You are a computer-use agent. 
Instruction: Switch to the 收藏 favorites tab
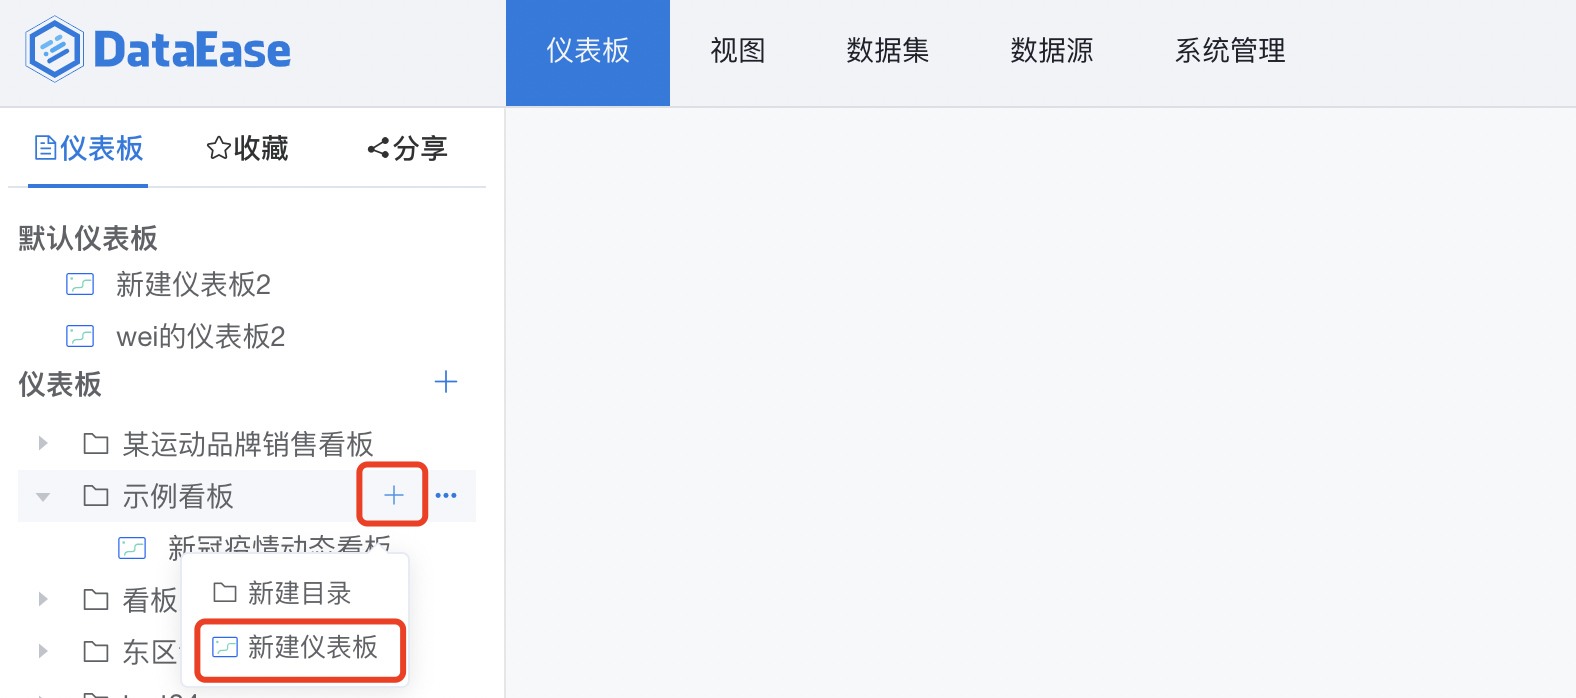coord(247,149)
